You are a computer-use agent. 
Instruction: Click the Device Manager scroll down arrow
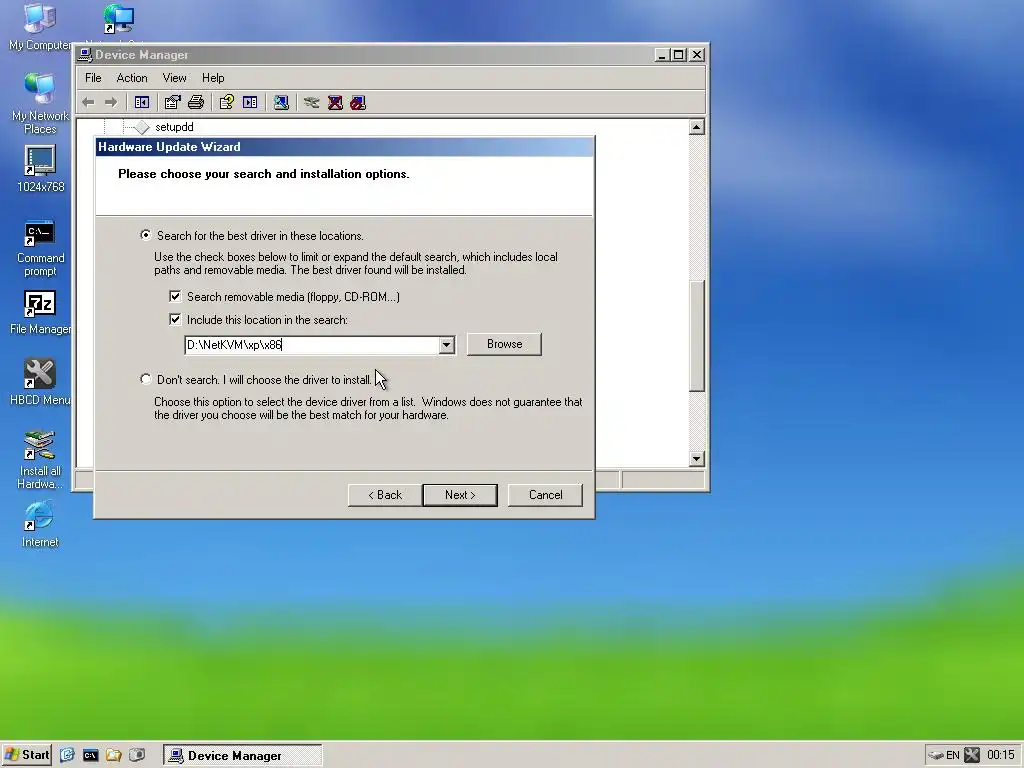[x=697, y=458]
